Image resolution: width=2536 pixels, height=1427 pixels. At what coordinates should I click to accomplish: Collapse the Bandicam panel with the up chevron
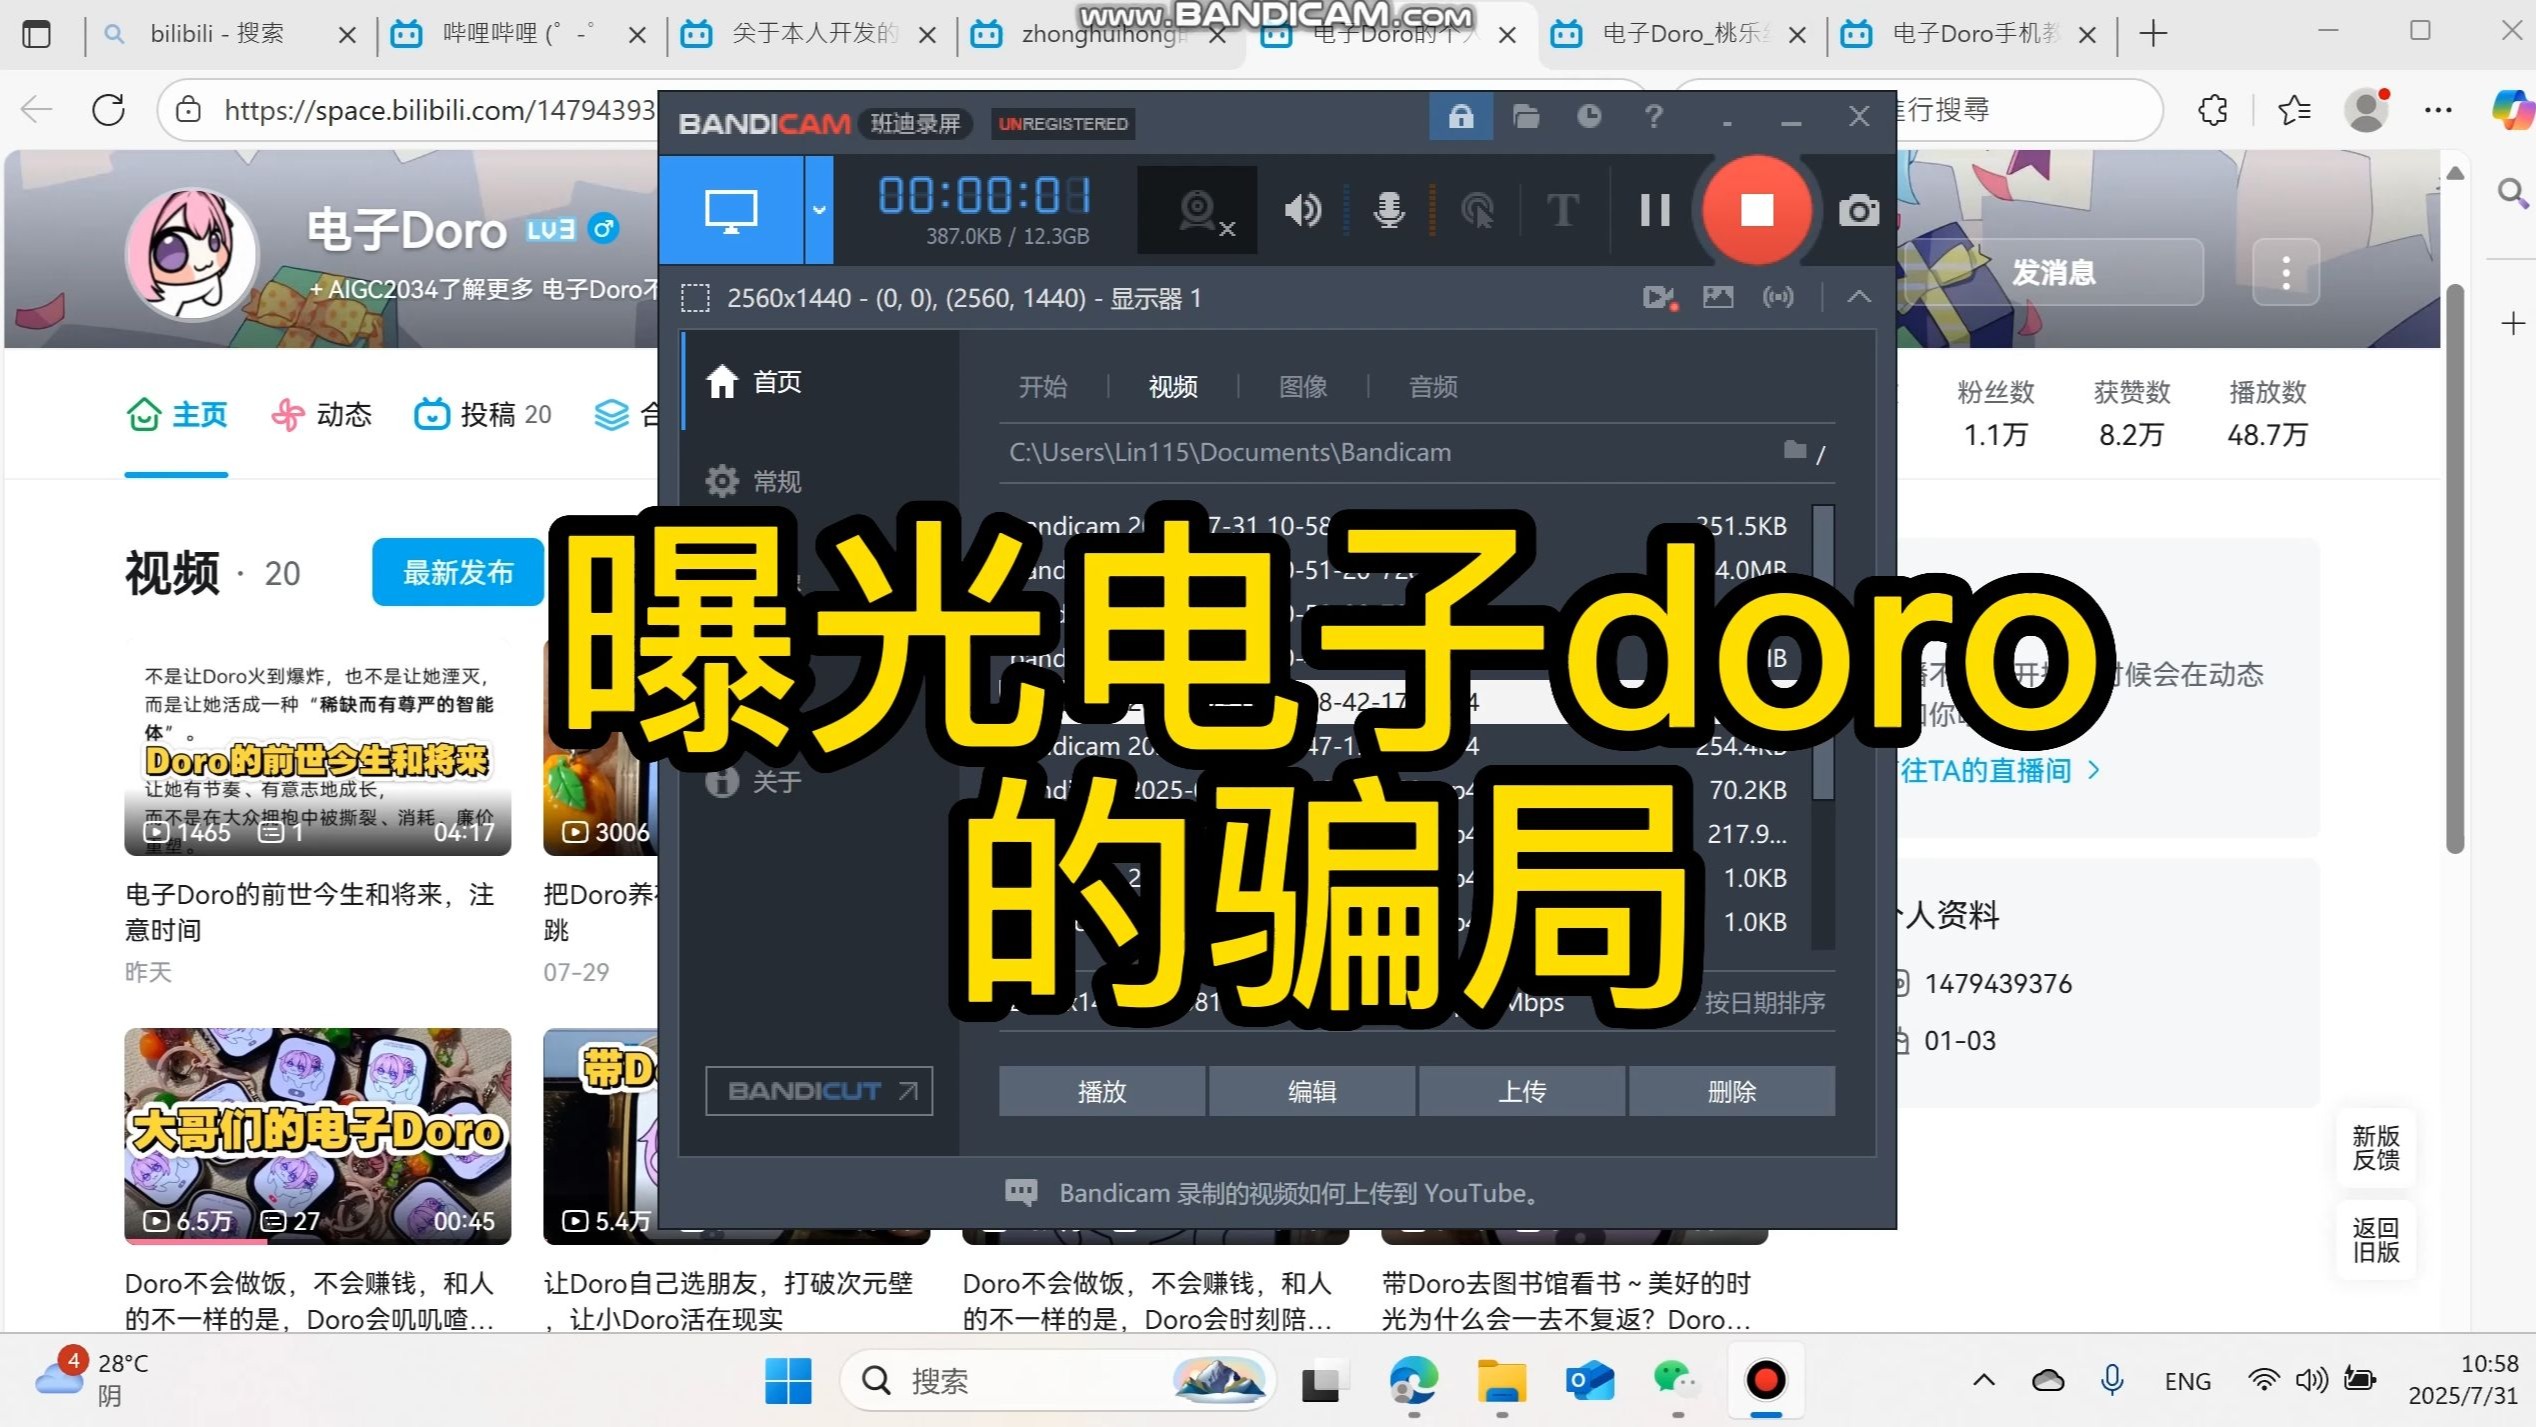pos(1859,297)
